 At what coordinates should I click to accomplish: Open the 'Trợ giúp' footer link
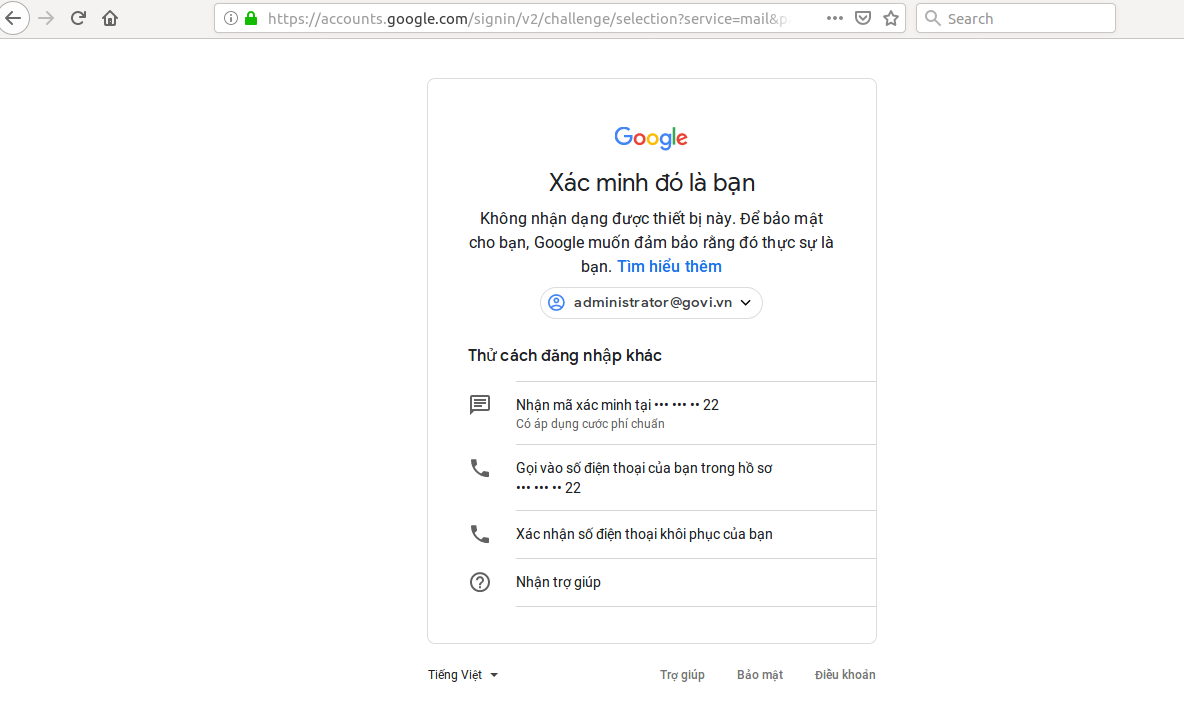coord(682,675)
